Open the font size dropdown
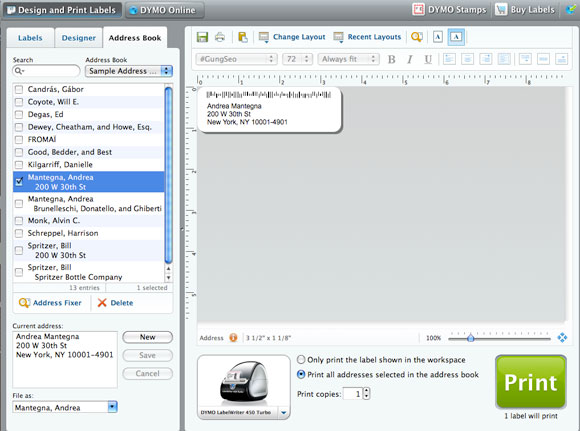 pyautogui.click(x=297, y=59)
